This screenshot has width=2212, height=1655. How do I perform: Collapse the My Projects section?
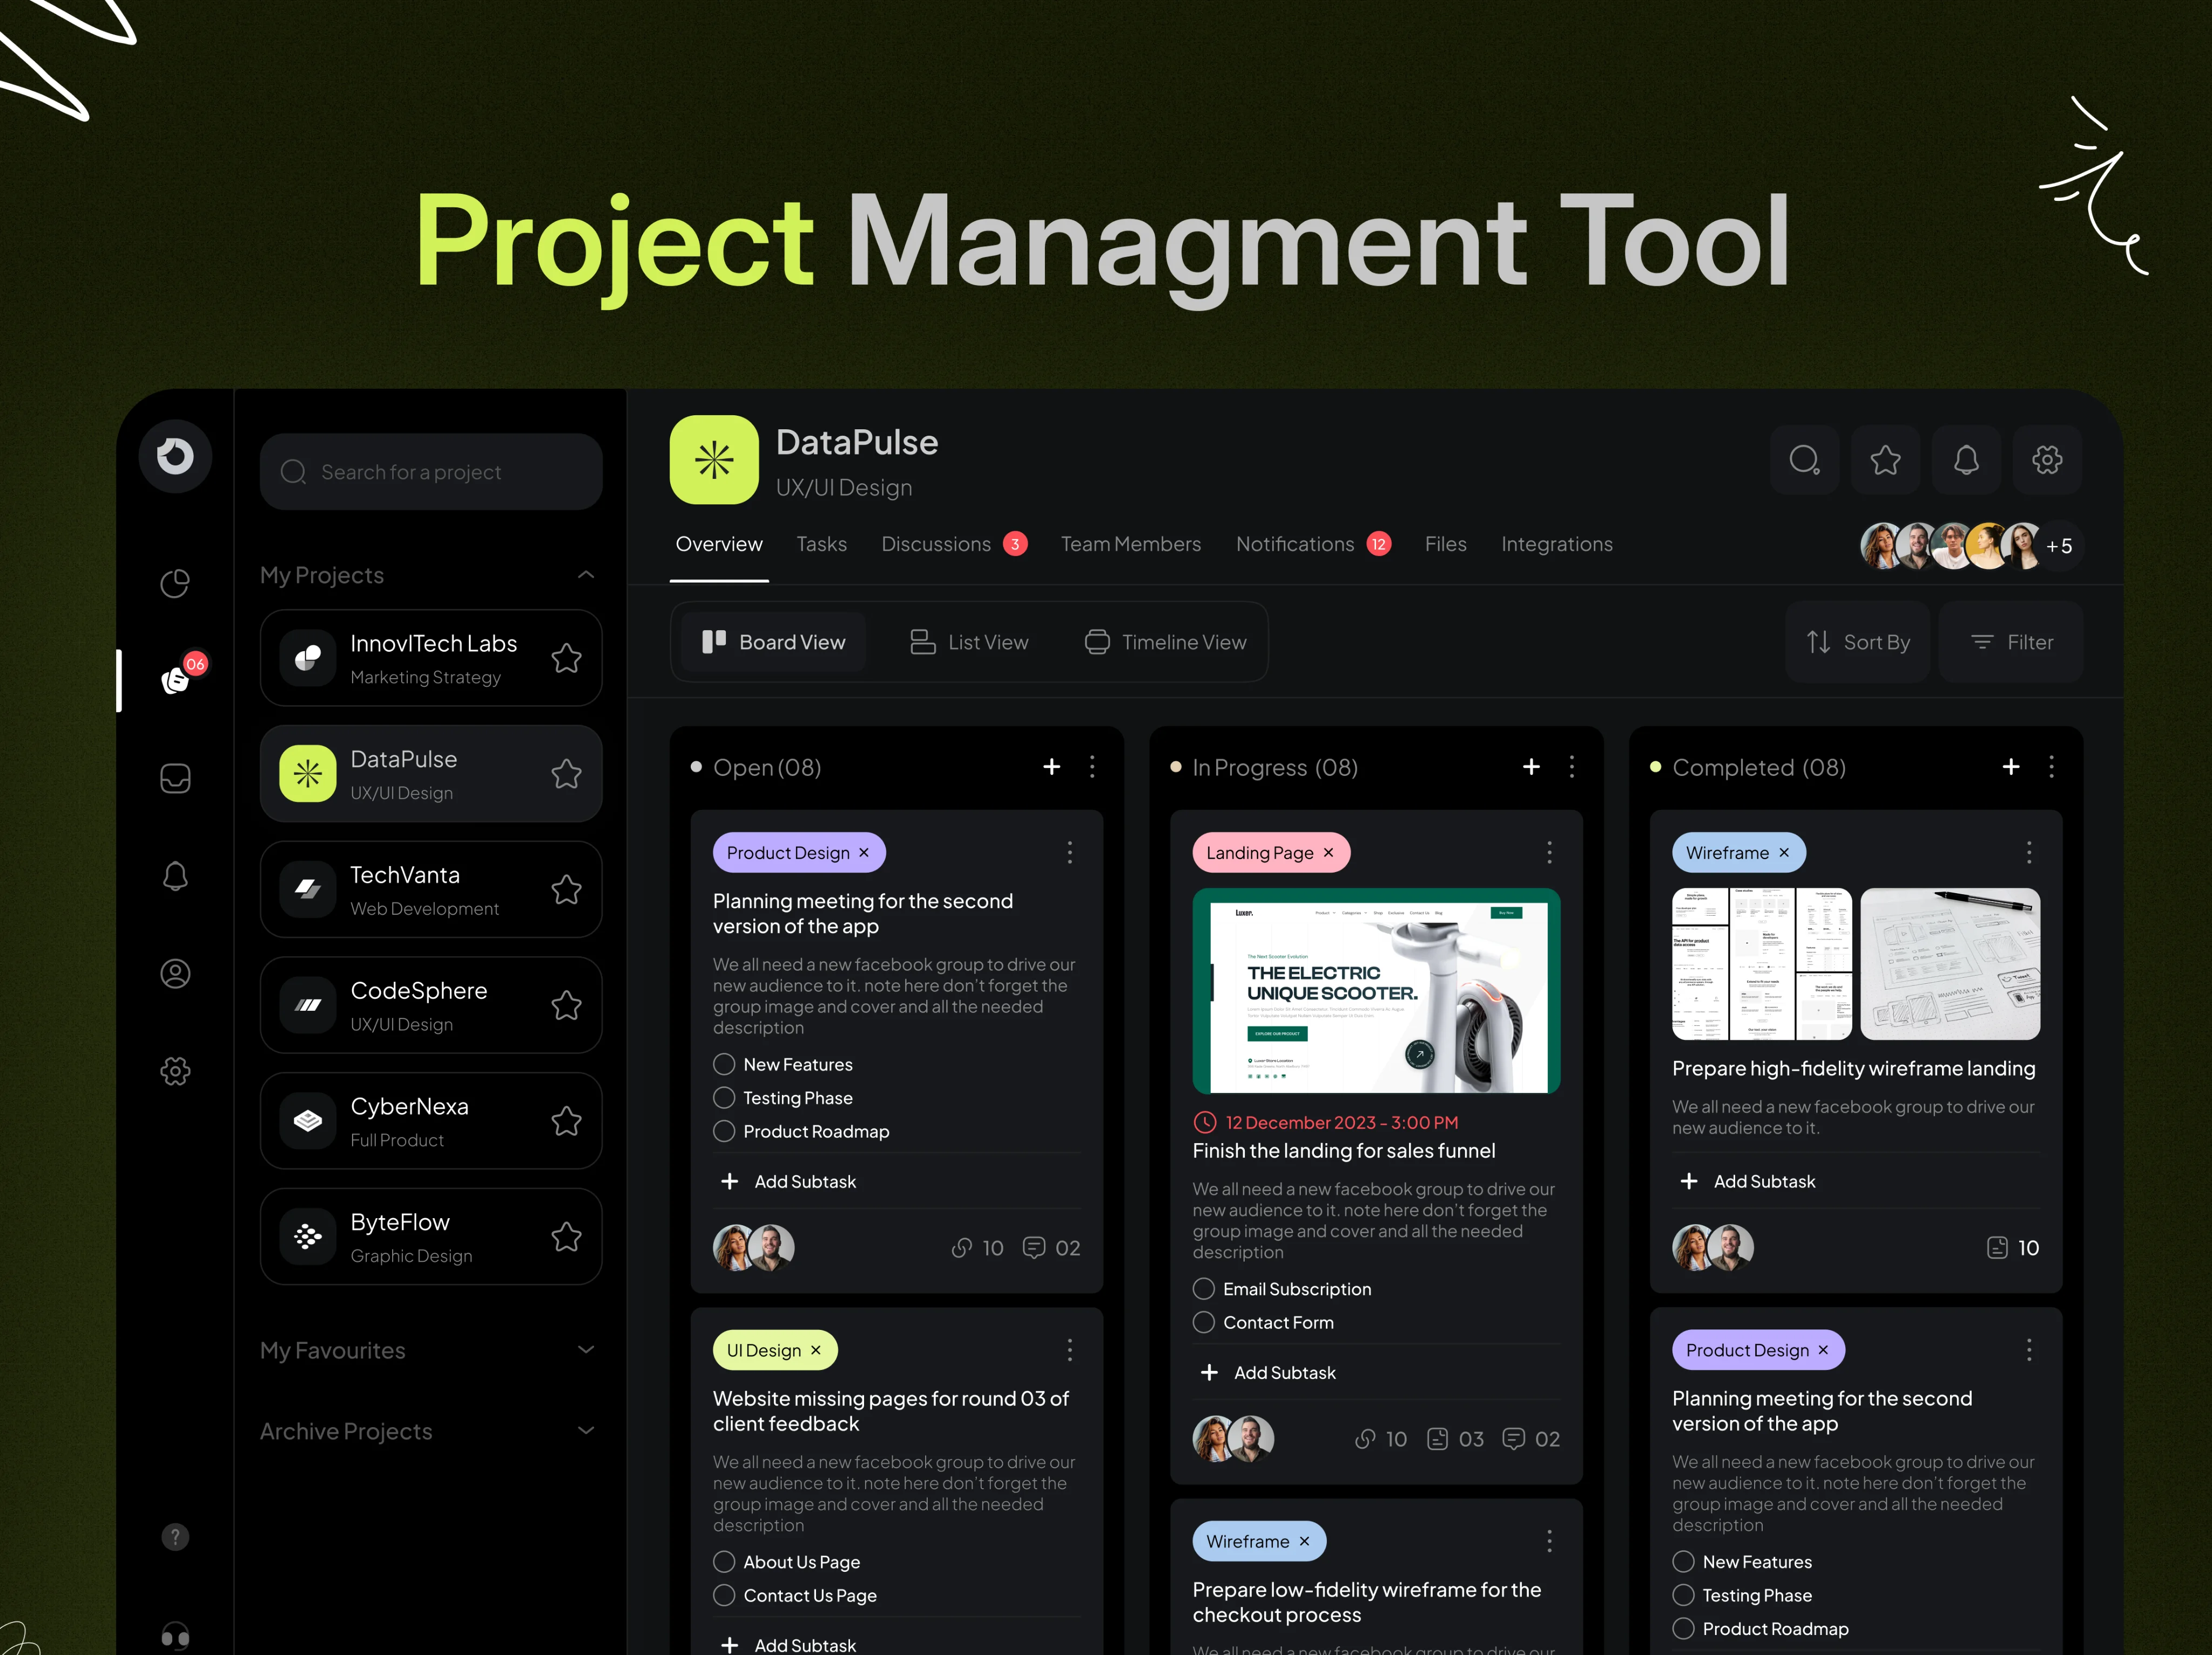pos(586,575)
